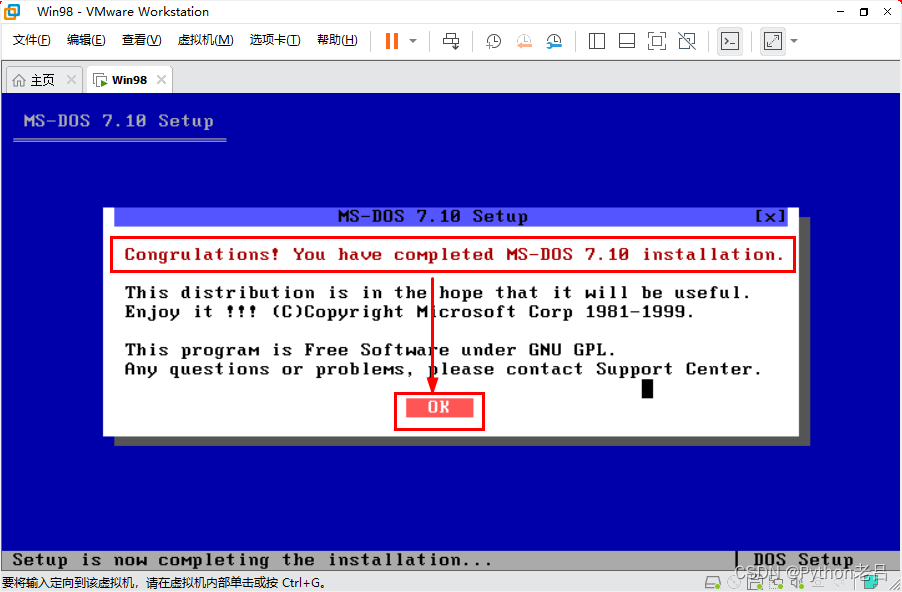Click the network adapter status bar icon
This screenshot has height=592, width=902.
click(x=776, y=583)
